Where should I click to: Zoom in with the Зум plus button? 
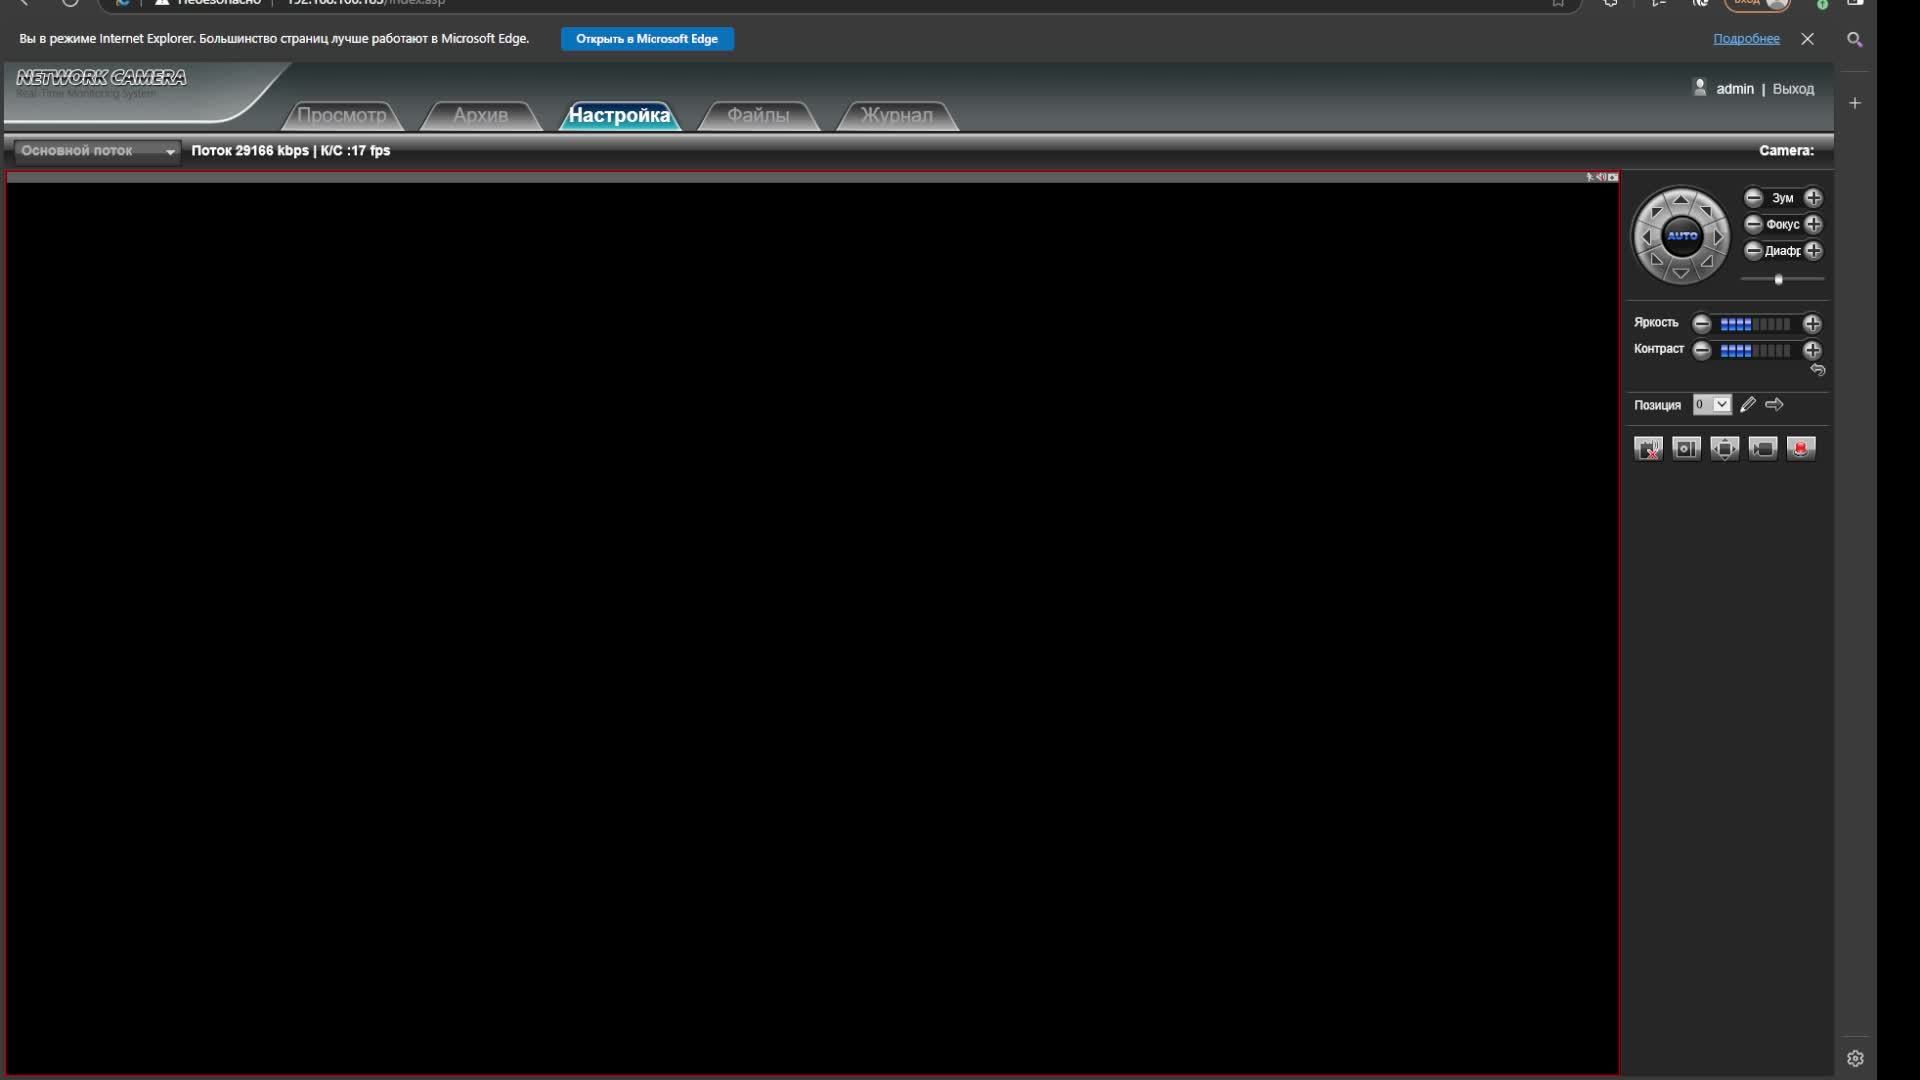click(x=1813, y=198)
